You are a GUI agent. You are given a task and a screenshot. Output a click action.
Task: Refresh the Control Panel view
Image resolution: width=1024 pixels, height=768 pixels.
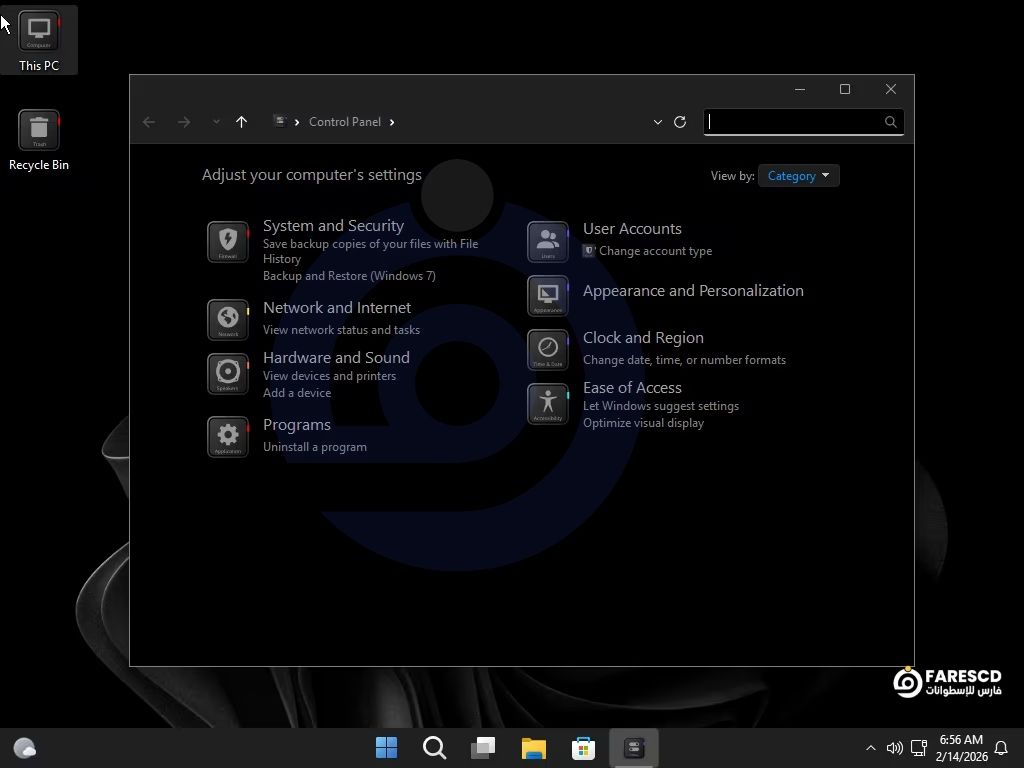pyautogui.click(x=680, y=122)
